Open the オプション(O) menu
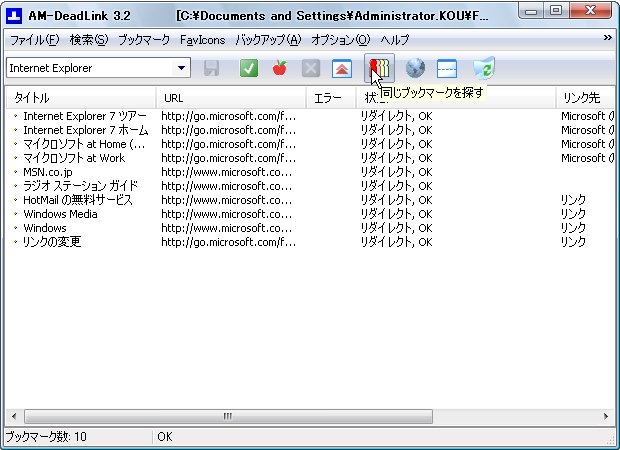This screenshot has width=620, height=450. click(340, 40)
